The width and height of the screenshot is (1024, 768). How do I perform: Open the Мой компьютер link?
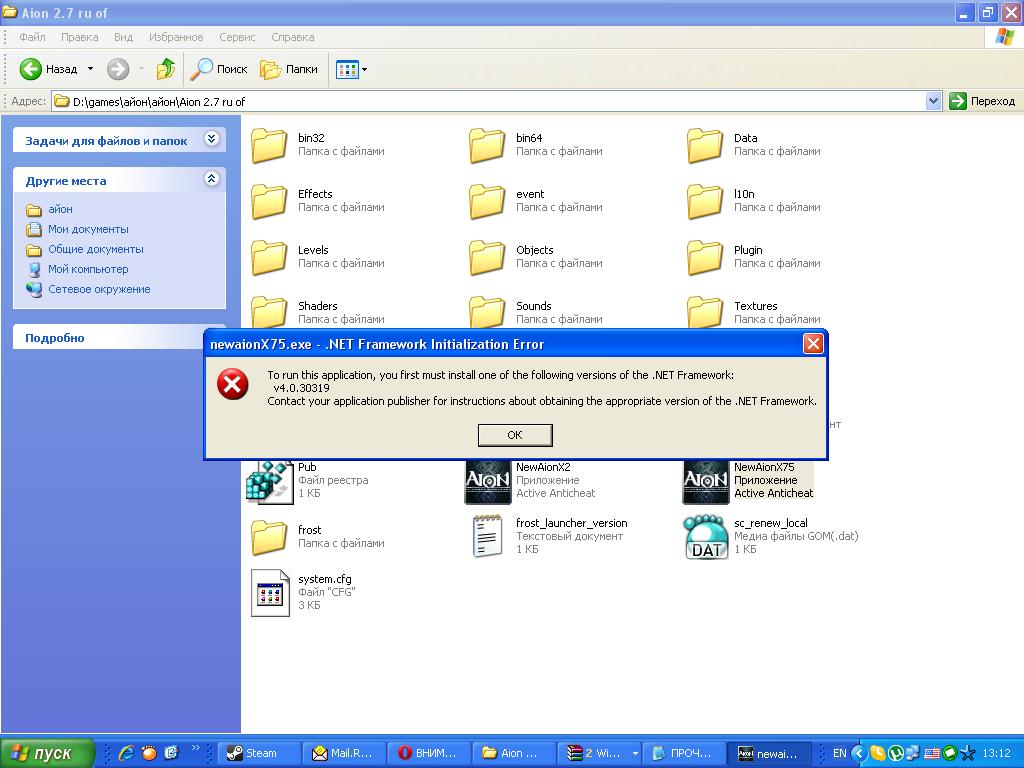tap(88, 269)
